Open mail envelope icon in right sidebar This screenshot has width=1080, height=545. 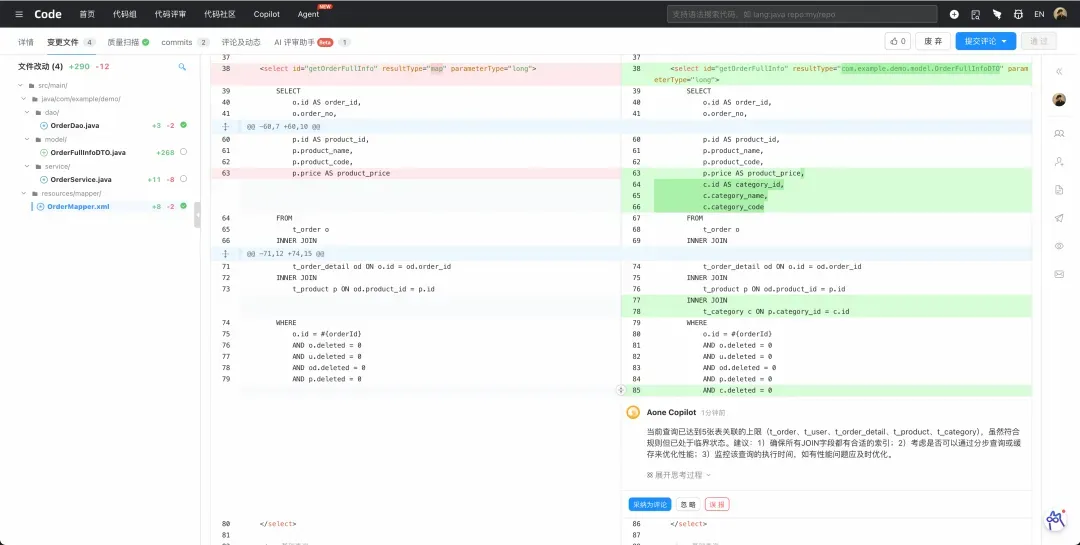pyautogui.click(x=1059, y=274)
